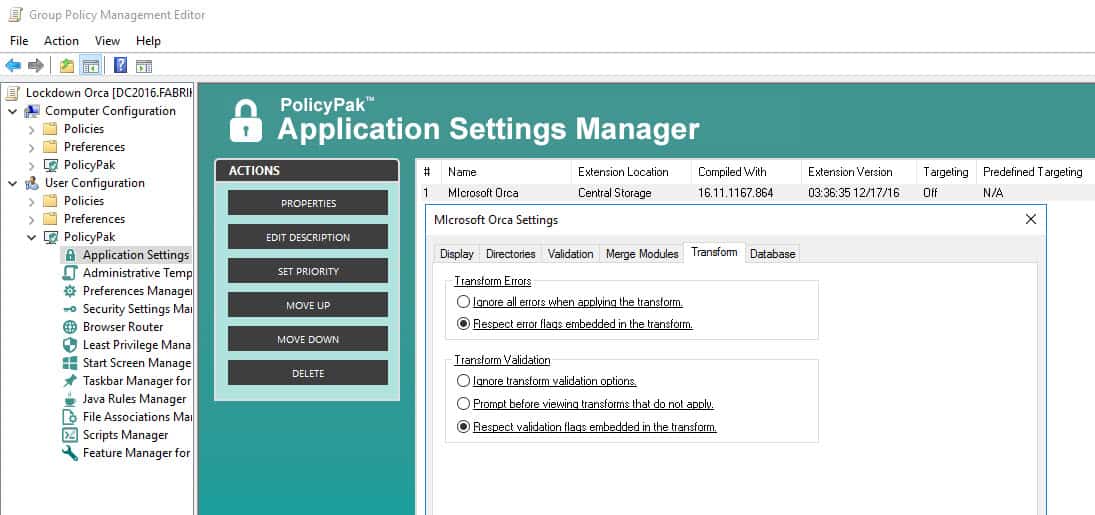This screenshot has width=1095, height=515.
Task: Open the Help question mark toolbar icon
Action: pos(120,66)
